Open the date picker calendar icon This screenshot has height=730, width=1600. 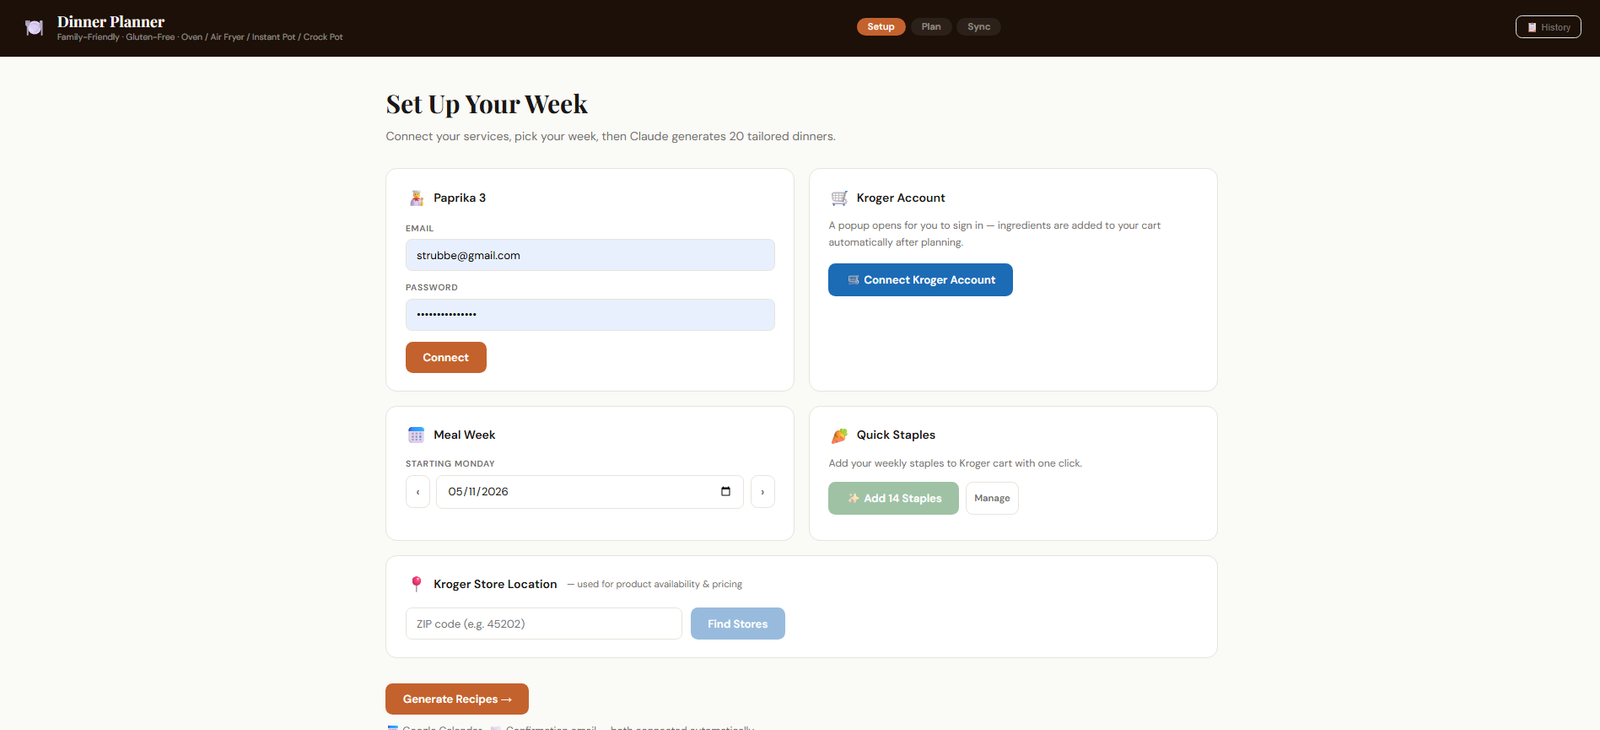pos(726,491)
